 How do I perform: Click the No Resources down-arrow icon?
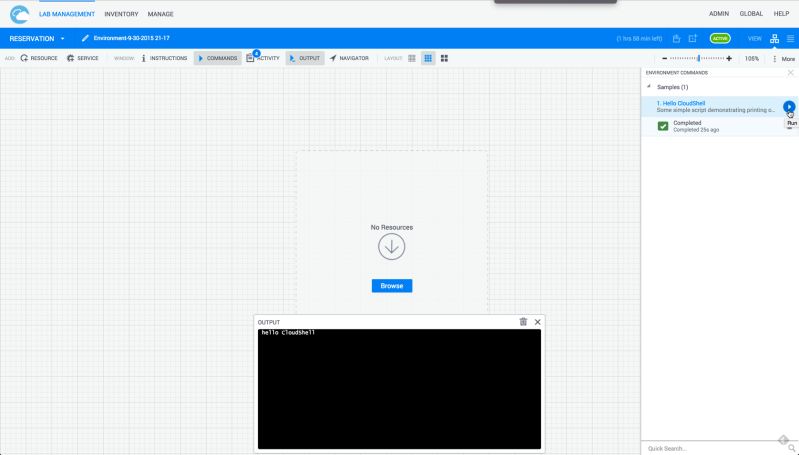click(391, 247)
